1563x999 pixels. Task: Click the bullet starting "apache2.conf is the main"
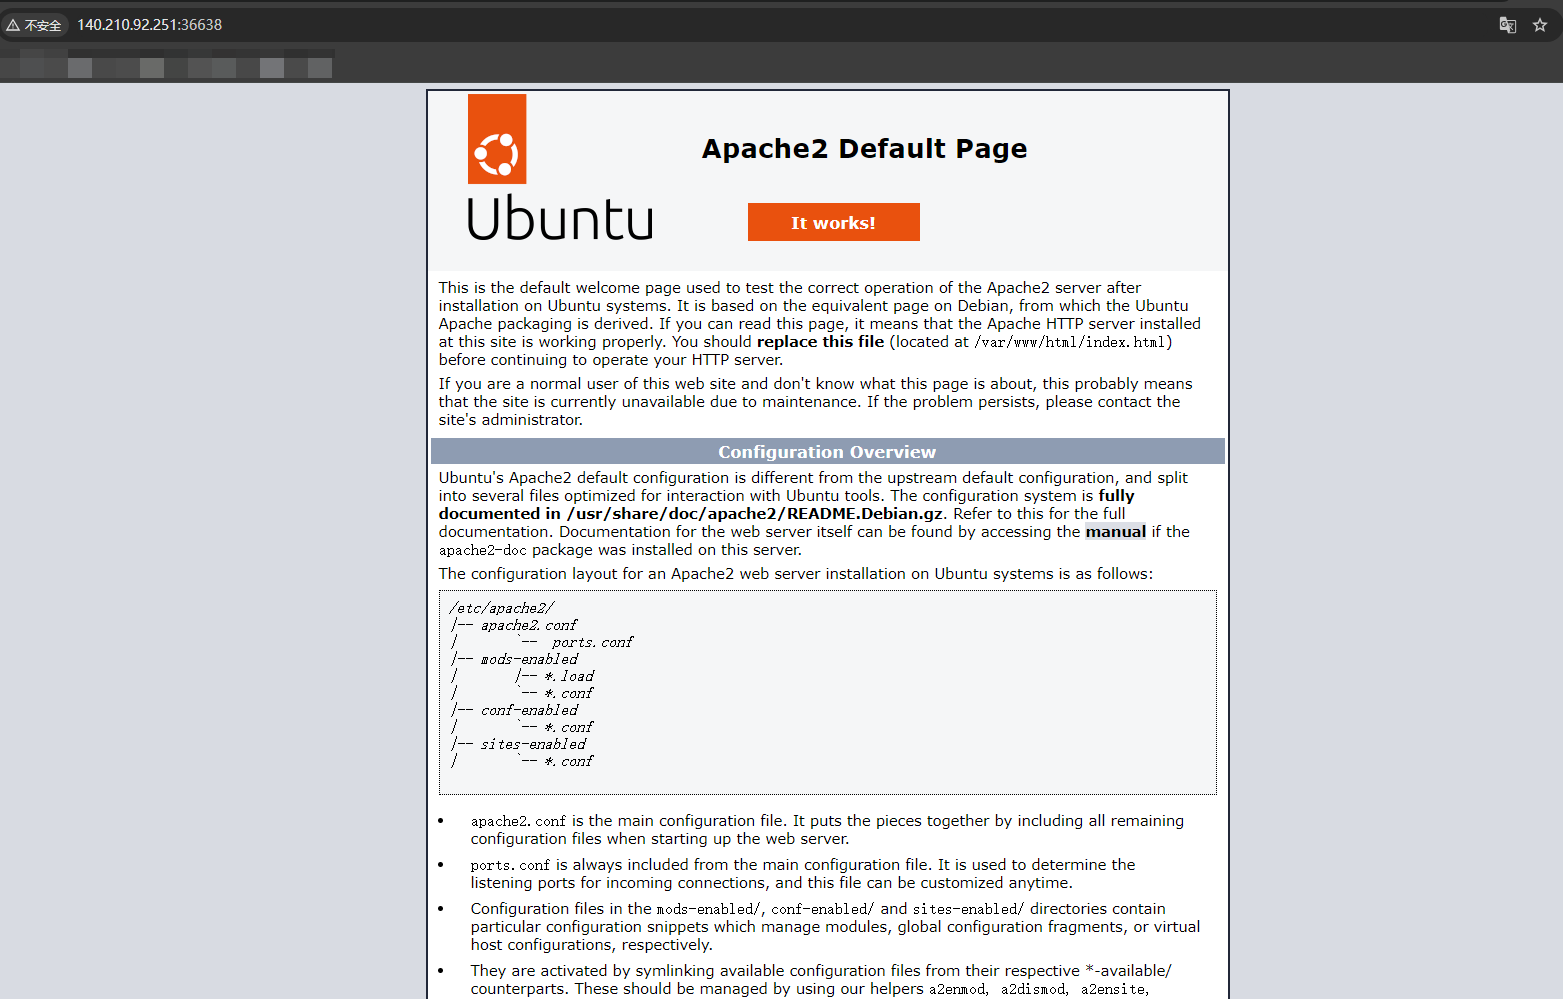pyautogui.click(x=827, y=830)
